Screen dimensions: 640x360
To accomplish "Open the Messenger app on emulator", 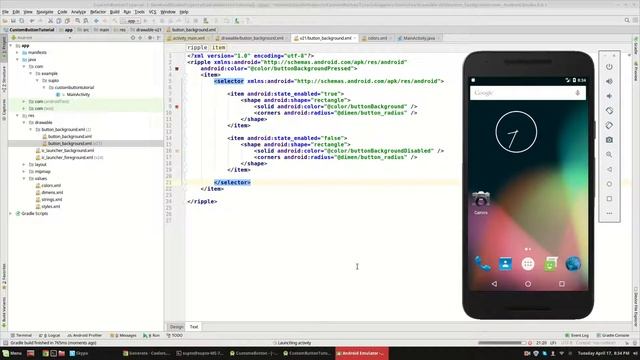I will pos(551,264).
